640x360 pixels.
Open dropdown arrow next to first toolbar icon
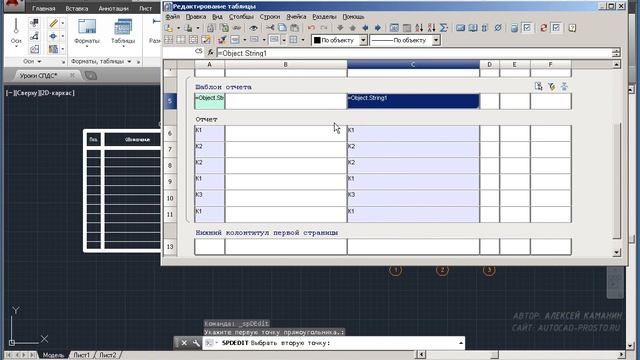178,28
